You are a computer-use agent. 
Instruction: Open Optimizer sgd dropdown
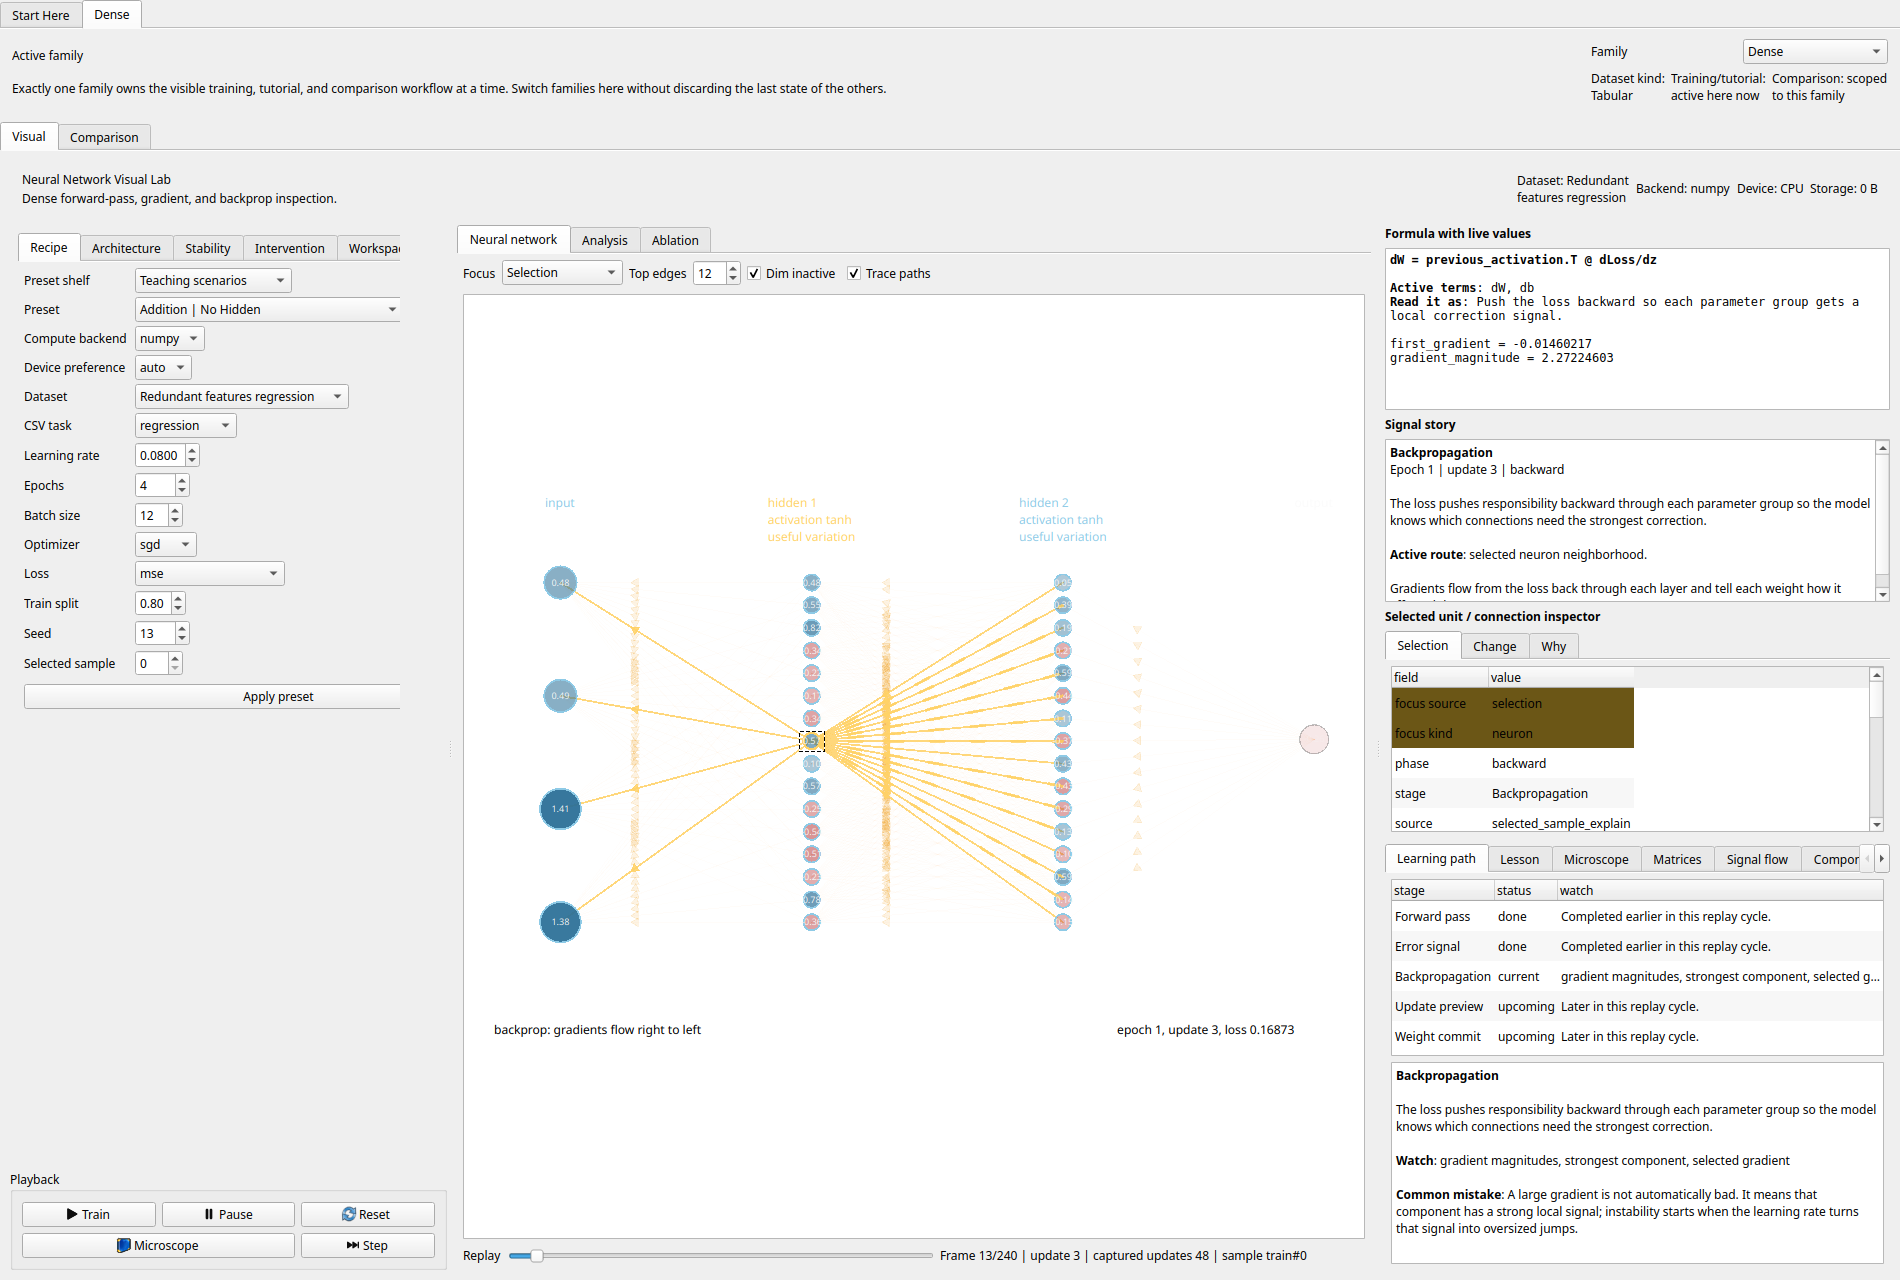click(x=165, y=544)
